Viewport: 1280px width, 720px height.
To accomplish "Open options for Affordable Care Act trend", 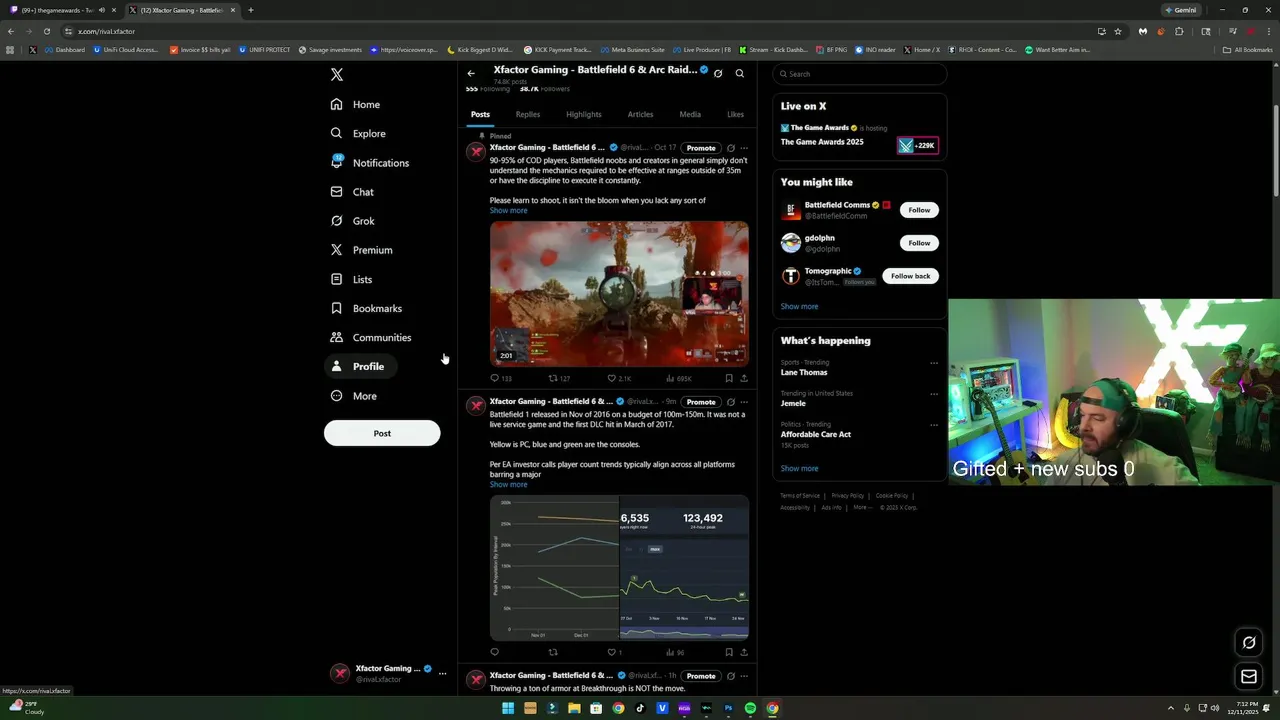I will tap(934, 424).
